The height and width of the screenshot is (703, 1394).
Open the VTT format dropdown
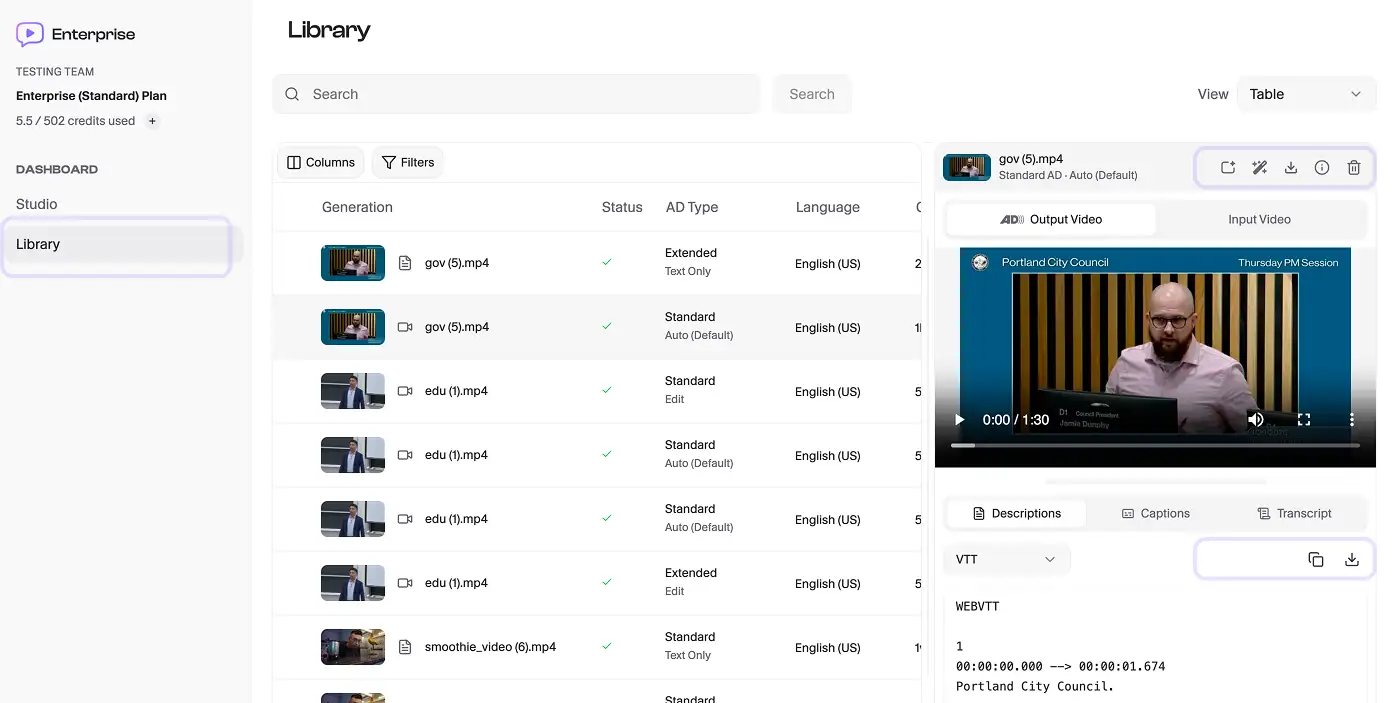(x=1006, y=559)
